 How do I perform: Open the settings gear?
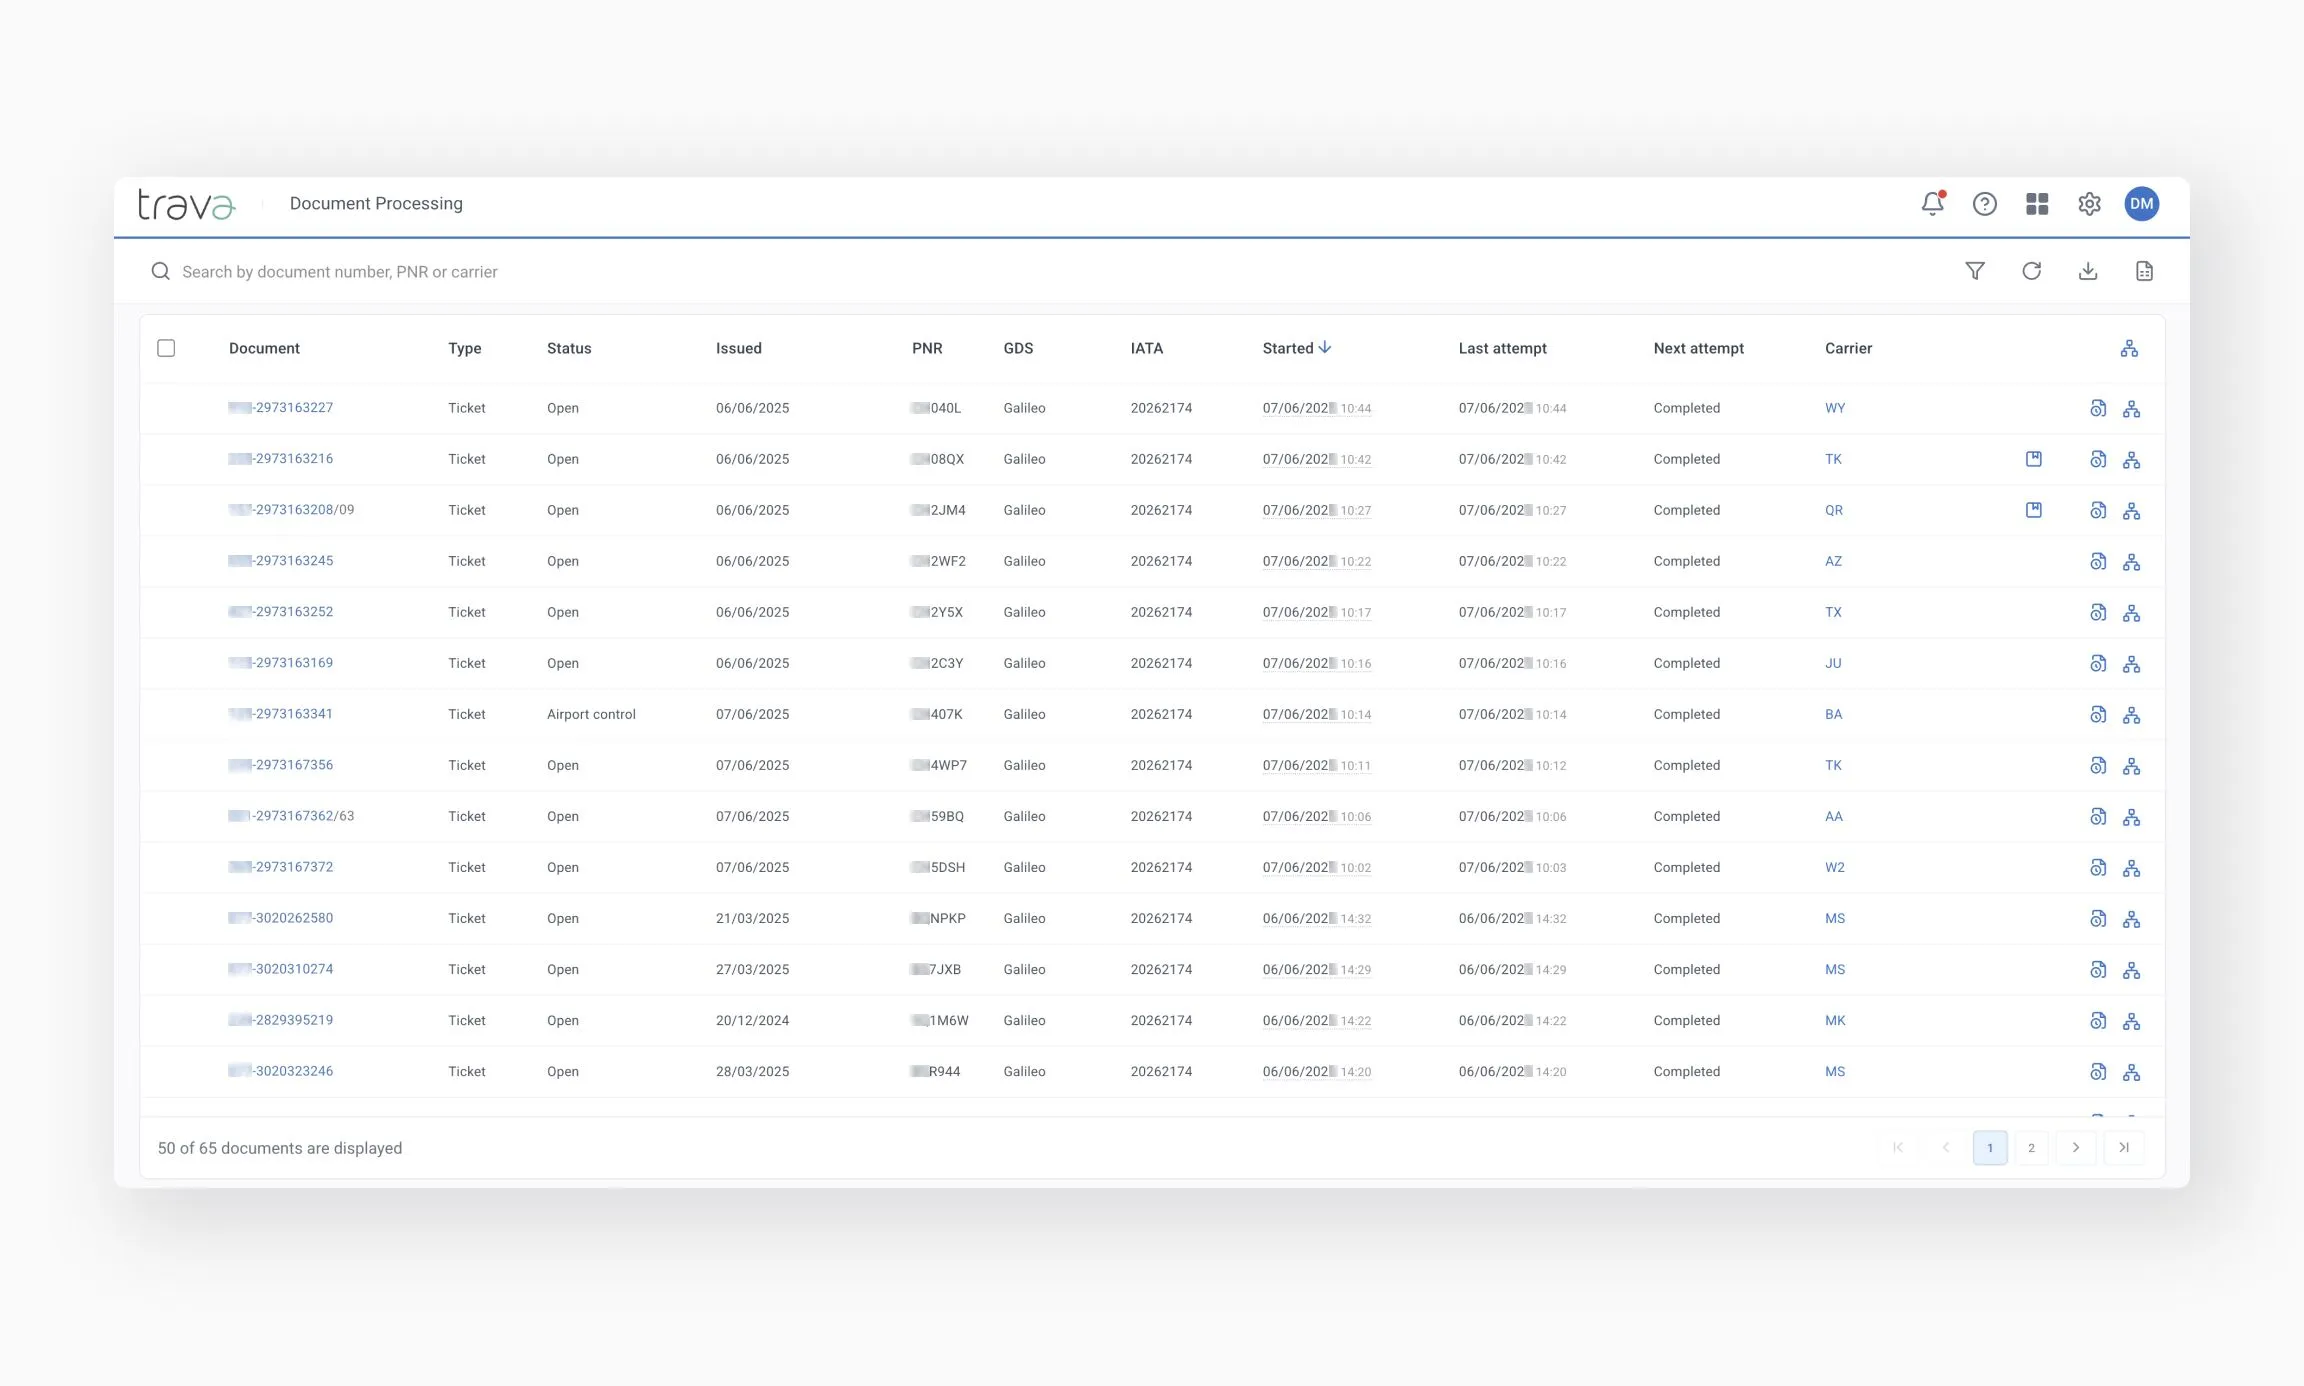(2089, 204)
